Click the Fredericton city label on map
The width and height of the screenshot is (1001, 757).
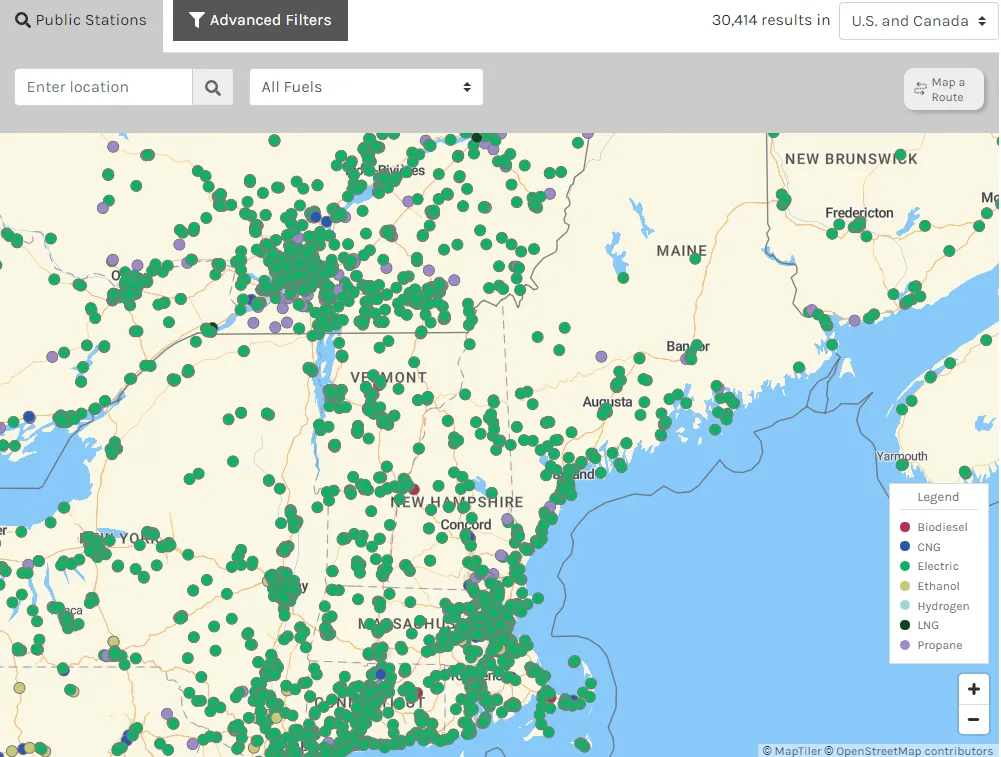(859, 213)
